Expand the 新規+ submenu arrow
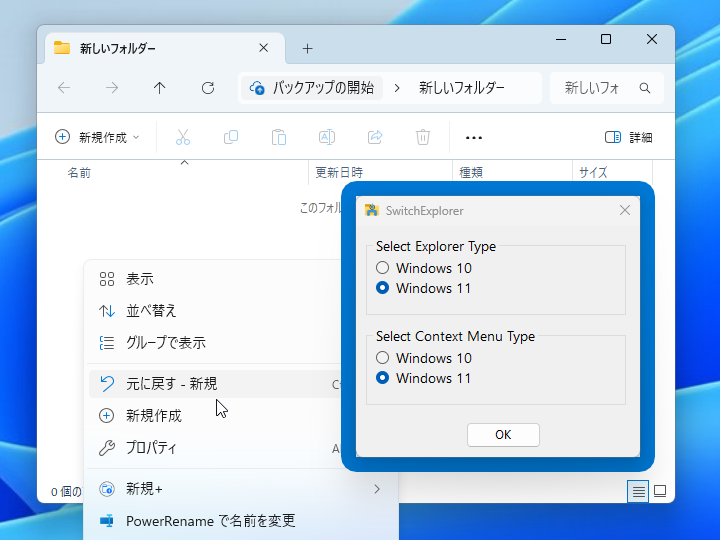This screenshot has width=720, height=540. click(x=377, y=489)
